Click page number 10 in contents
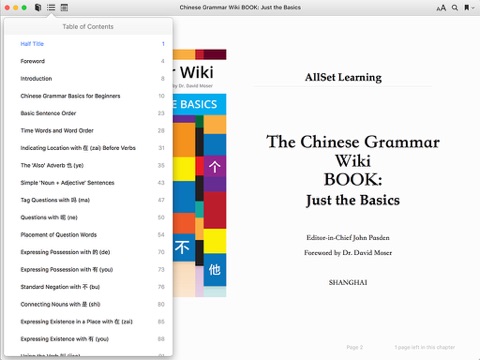This screenshot has width=480, height=360. pyautogui.click(x=161, y=96)
